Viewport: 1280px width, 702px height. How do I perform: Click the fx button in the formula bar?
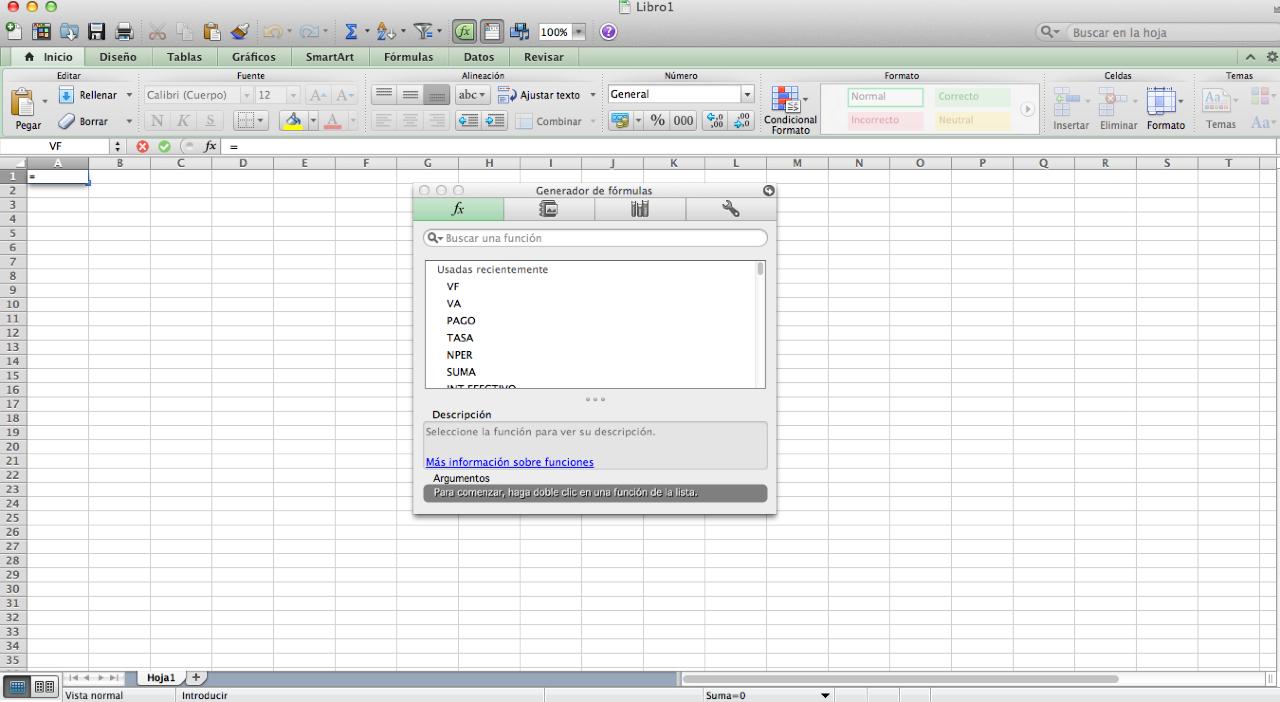[210, 146]
